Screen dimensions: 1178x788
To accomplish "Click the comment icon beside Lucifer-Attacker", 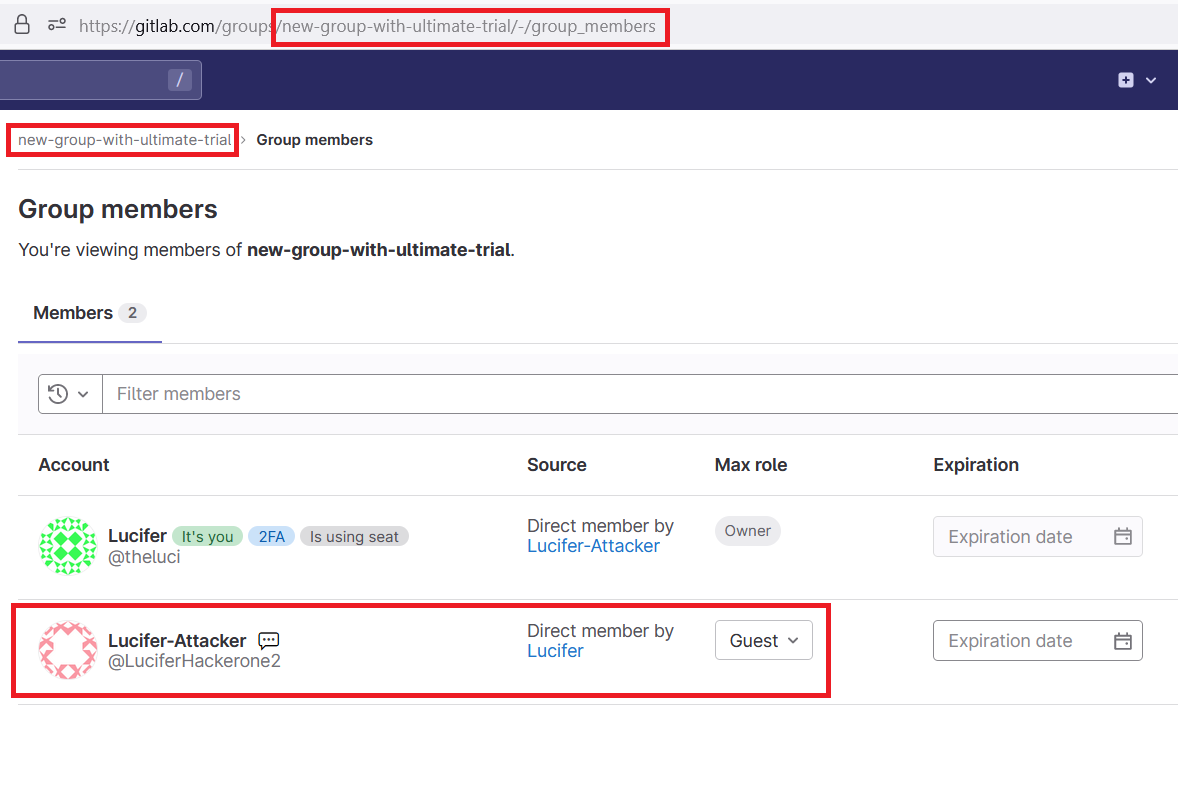I will (x=268, y=640).
